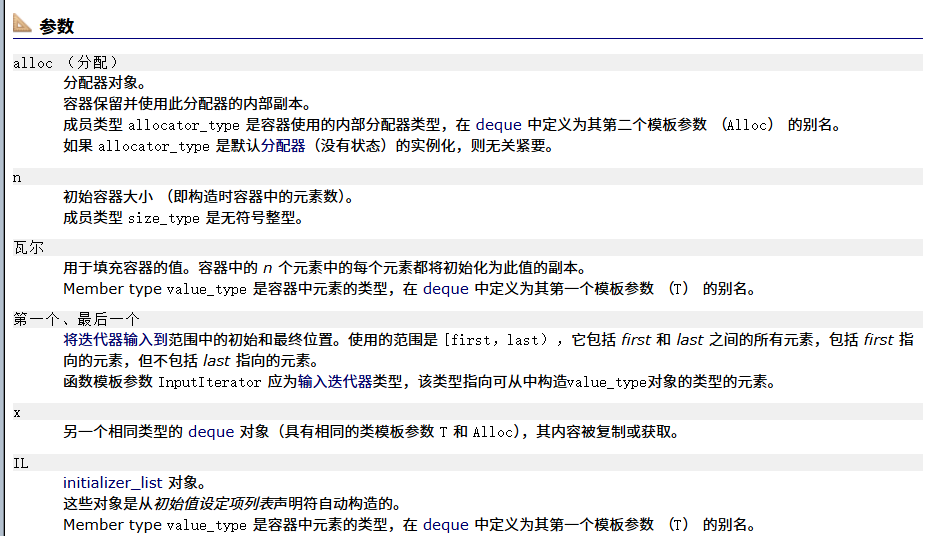Click the ruler icon beside 参数 heading

tap(22, 23)
